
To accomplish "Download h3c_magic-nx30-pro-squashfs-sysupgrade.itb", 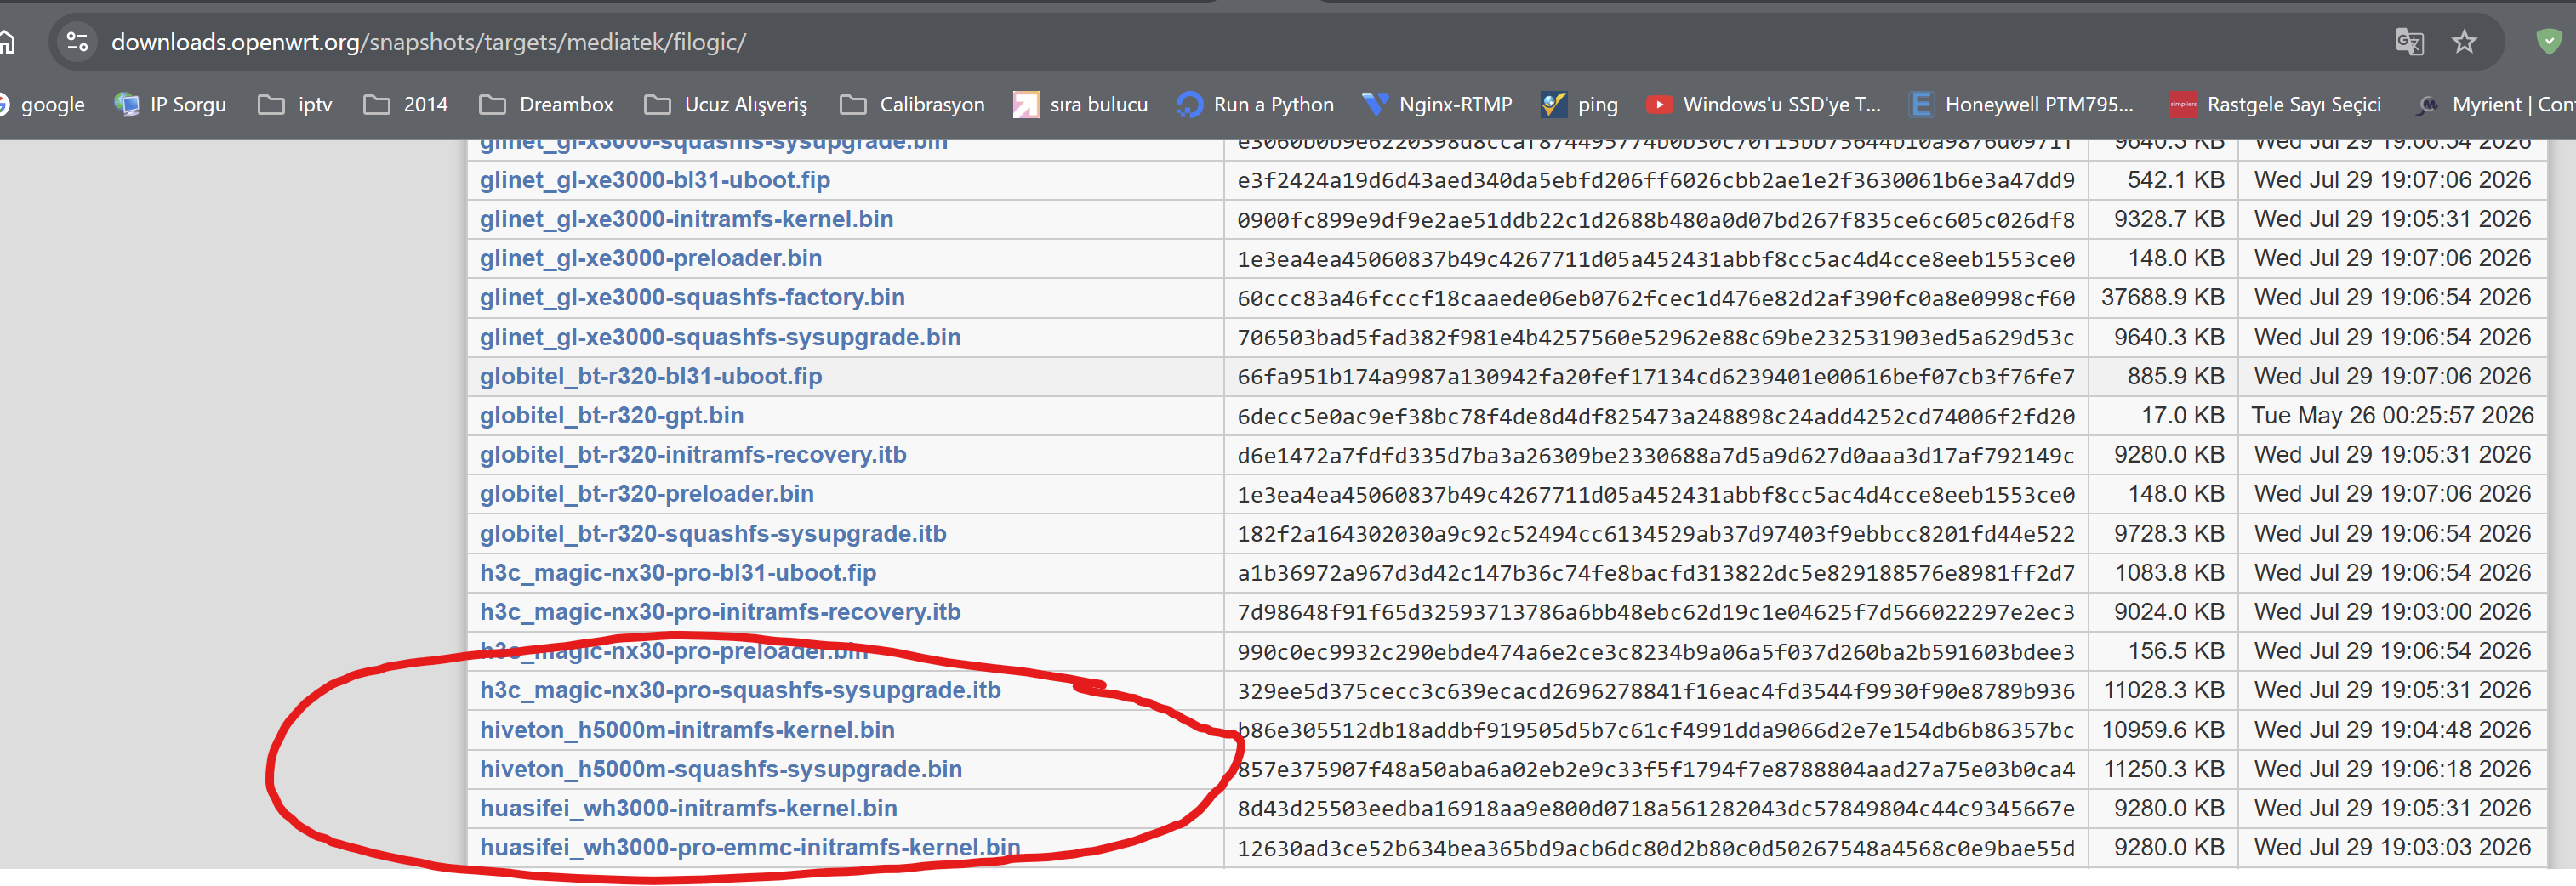I will coord(740,690).
